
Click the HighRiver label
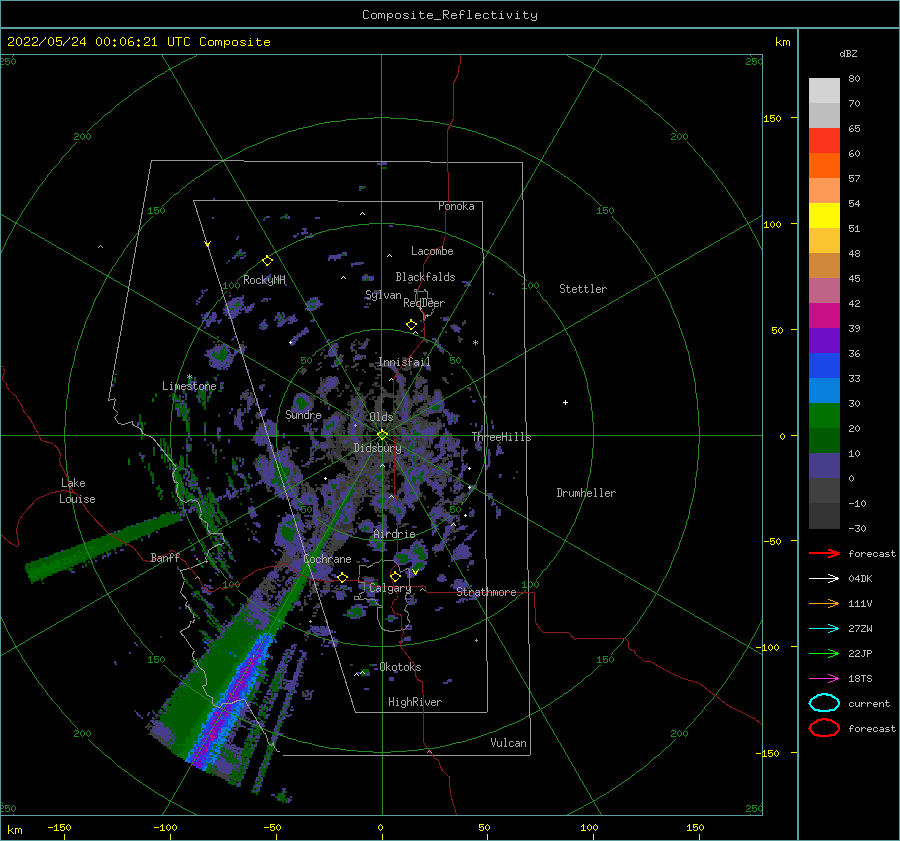[x=415, y=702]
